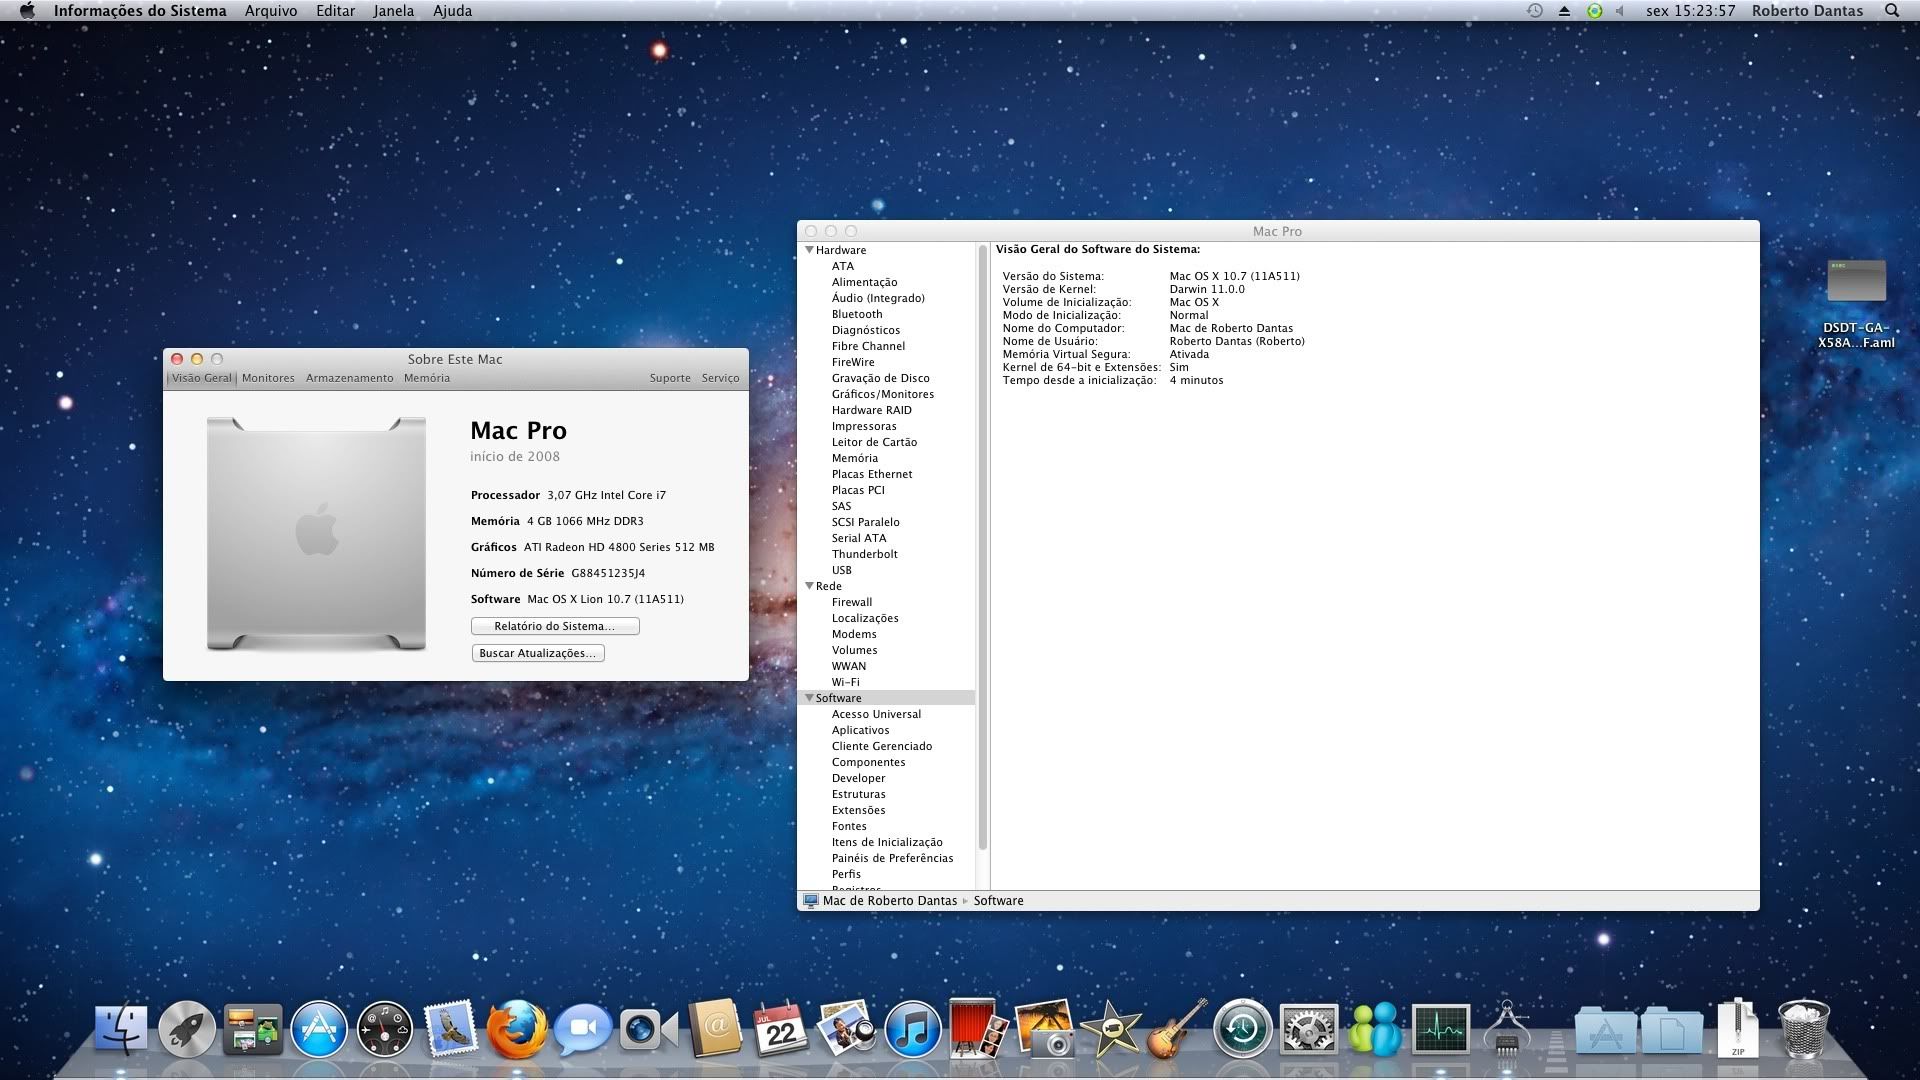Open the App Store Dock icon
1920x1080 pixels.
[319, 1029]
